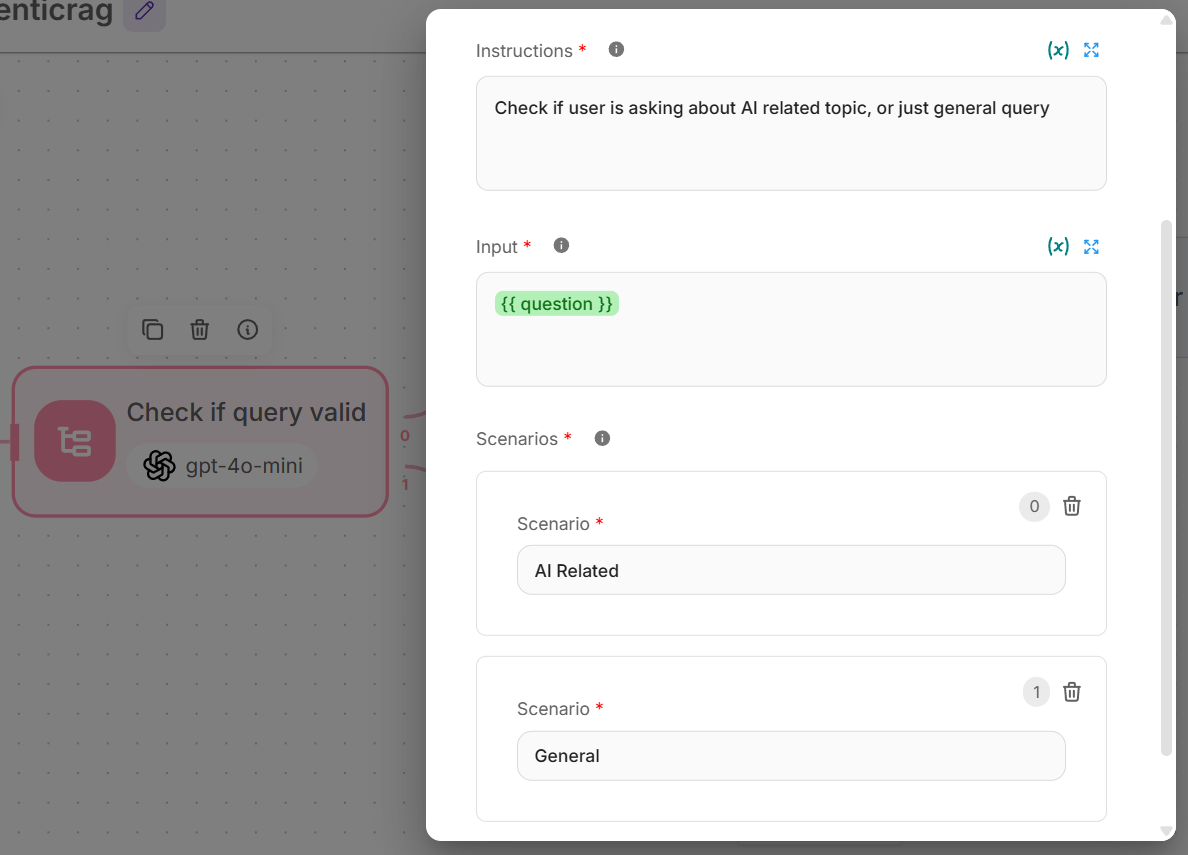Click the edit pencil icon beside the flow title
Screen dimensions: 1188x855
[x=145, y=12]
